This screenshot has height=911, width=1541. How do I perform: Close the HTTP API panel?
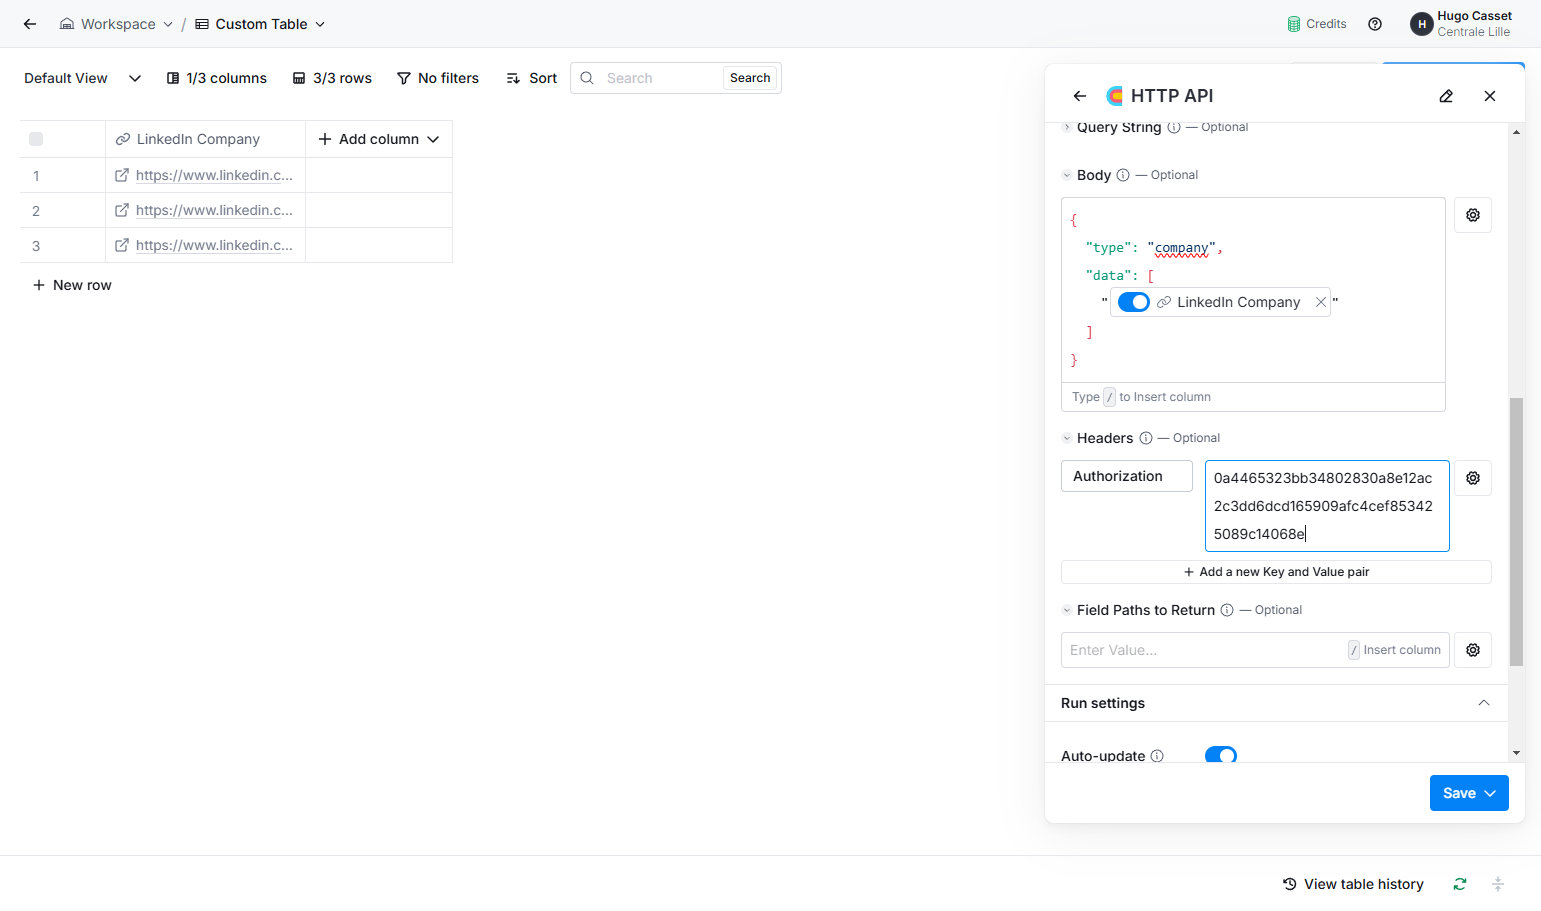coord(1490,96)
